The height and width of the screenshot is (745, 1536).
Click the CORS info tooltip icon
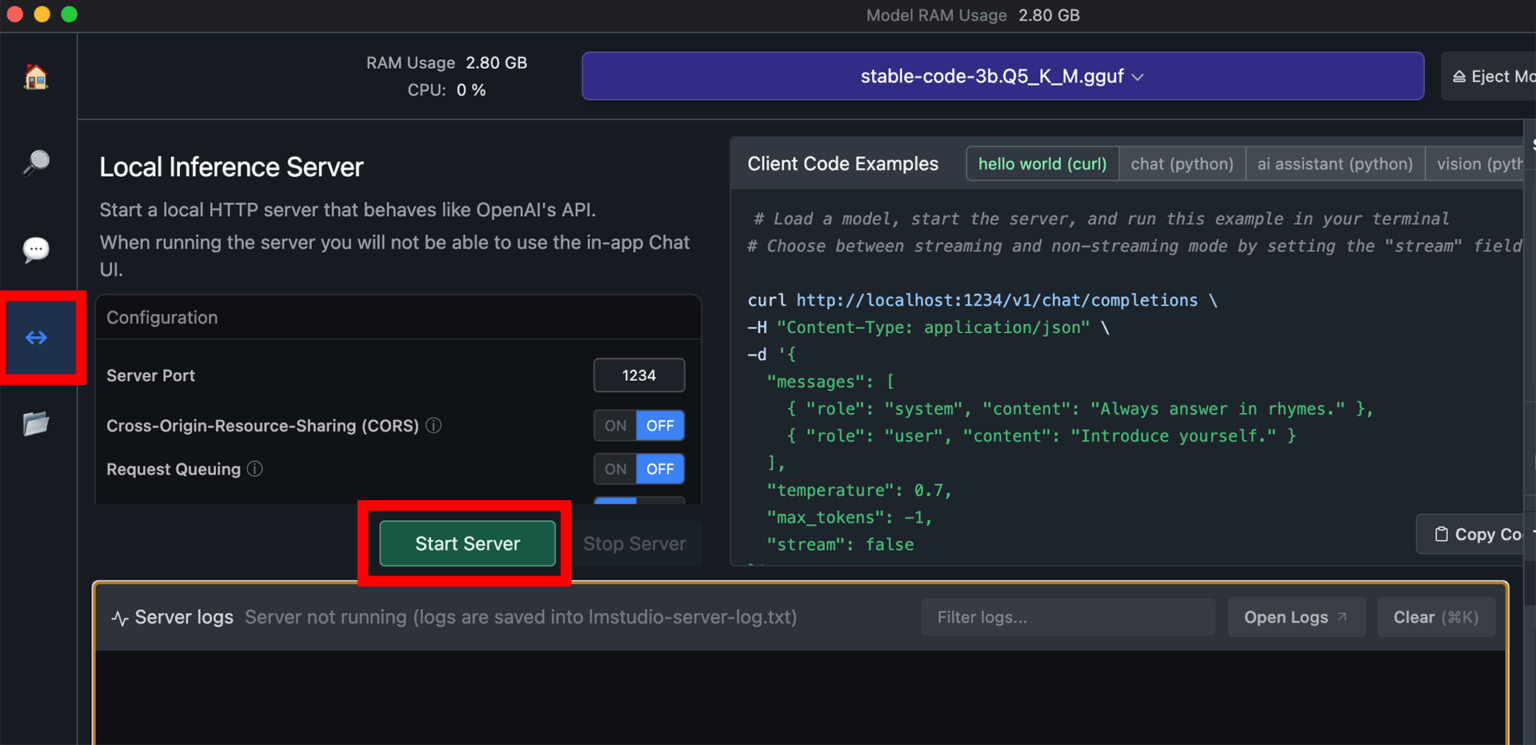(x=433, y=425)
